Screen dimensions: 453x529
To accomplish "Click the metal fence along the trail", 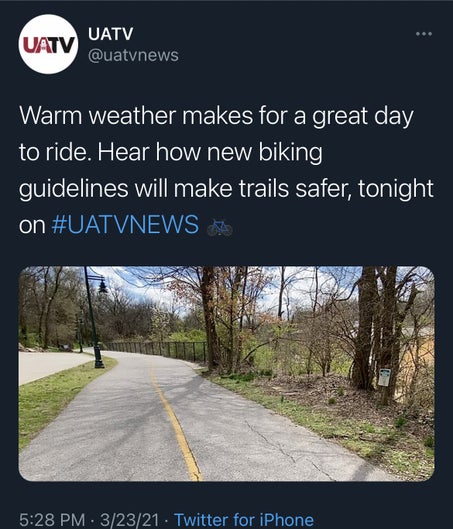I will (155, 350).
